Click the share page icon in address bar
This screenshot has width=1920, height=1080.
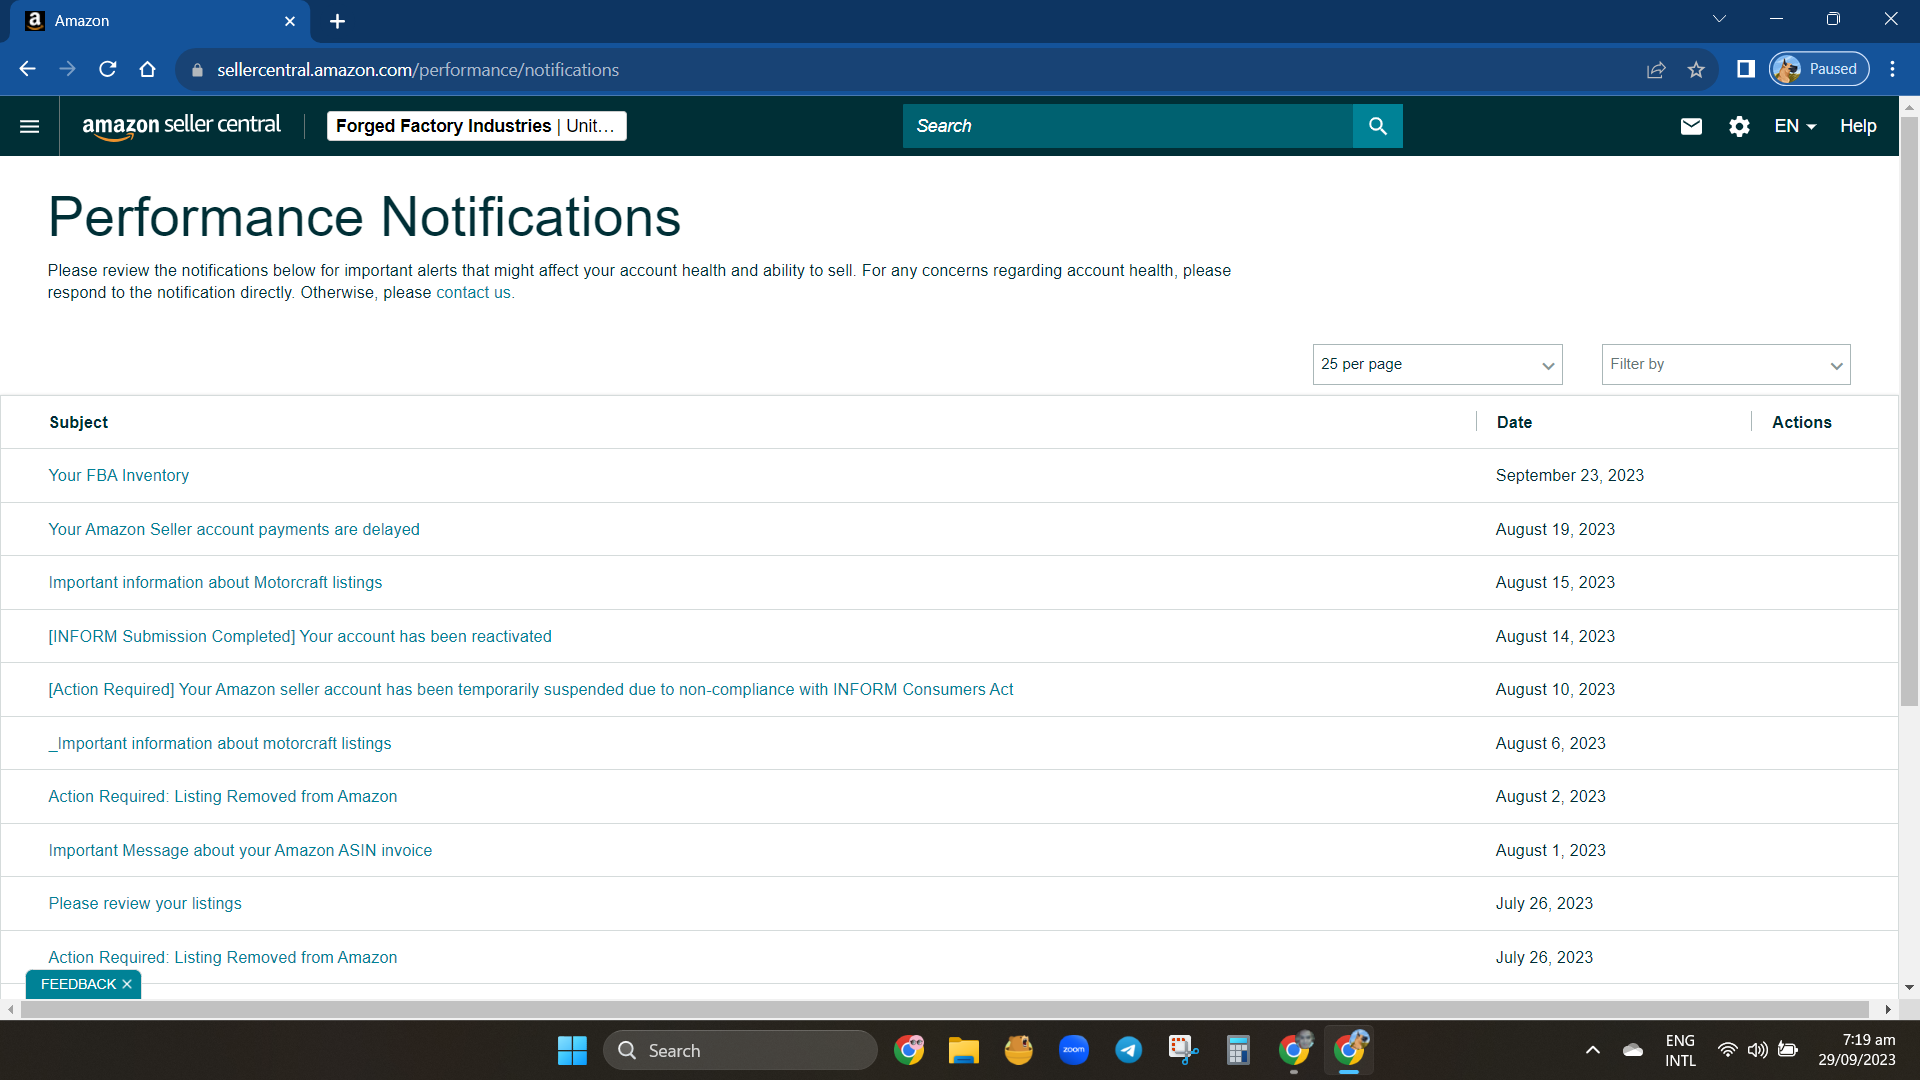pyautogui.click(x=1656, y=69)
